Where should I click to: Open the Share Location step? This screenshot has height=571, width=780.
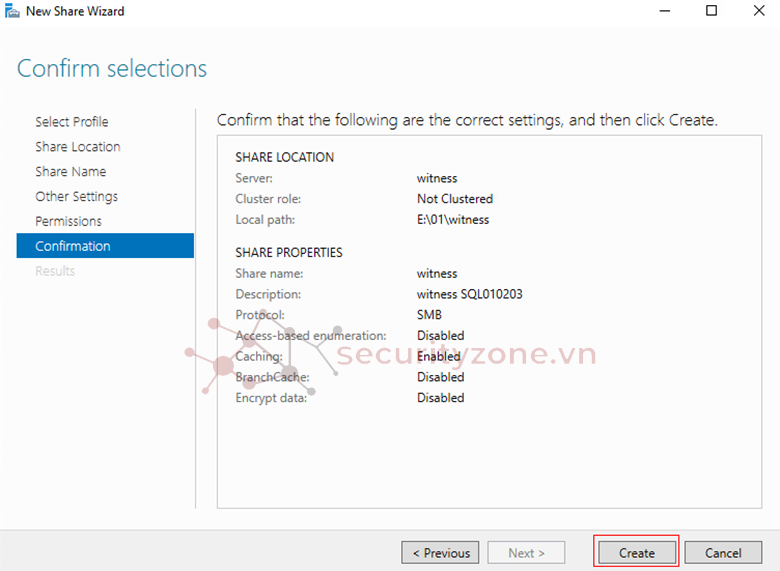(x=78, y=147)
